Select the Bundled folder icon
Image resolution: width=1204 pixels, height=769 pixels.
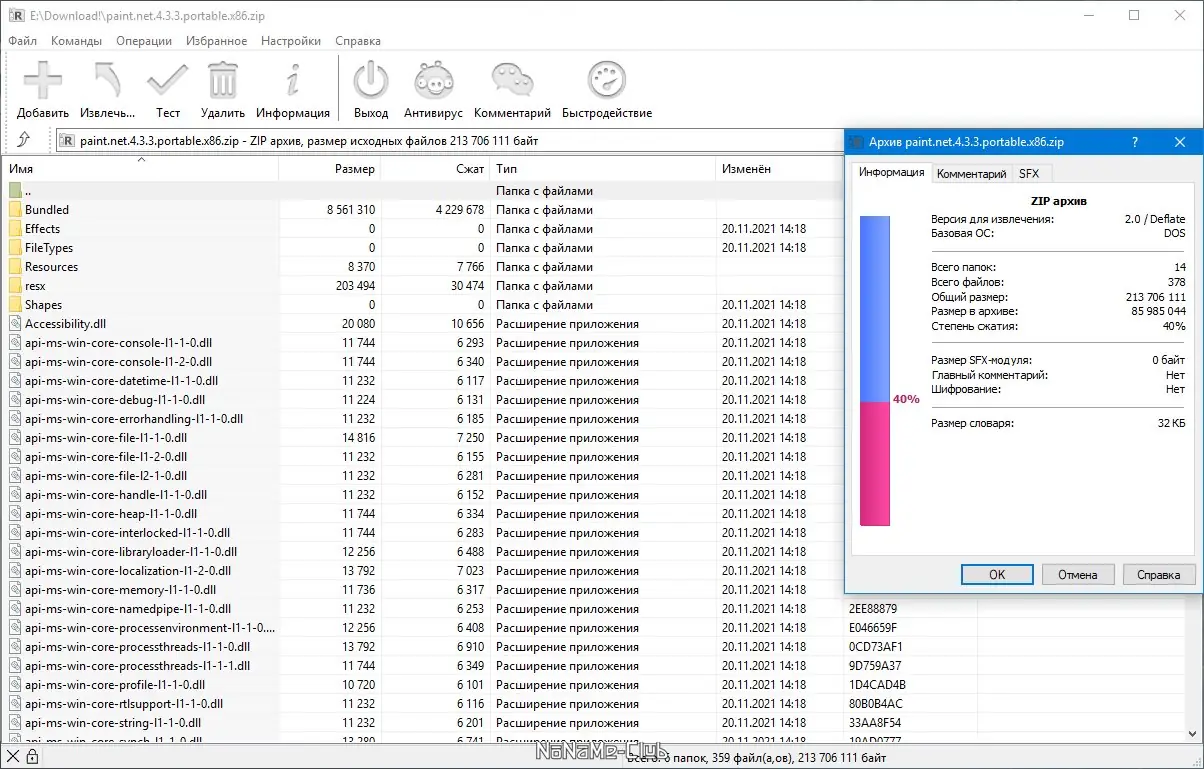coord(15,210)
